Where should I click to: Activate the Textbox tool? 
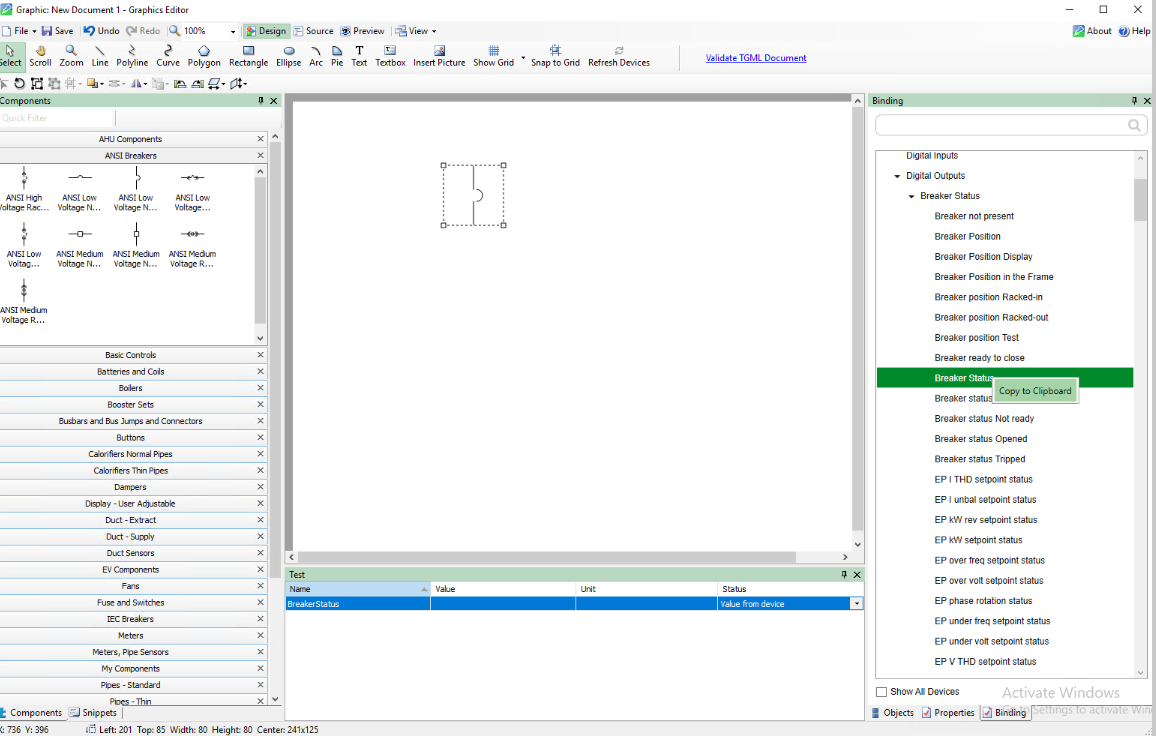coord(390,55)
